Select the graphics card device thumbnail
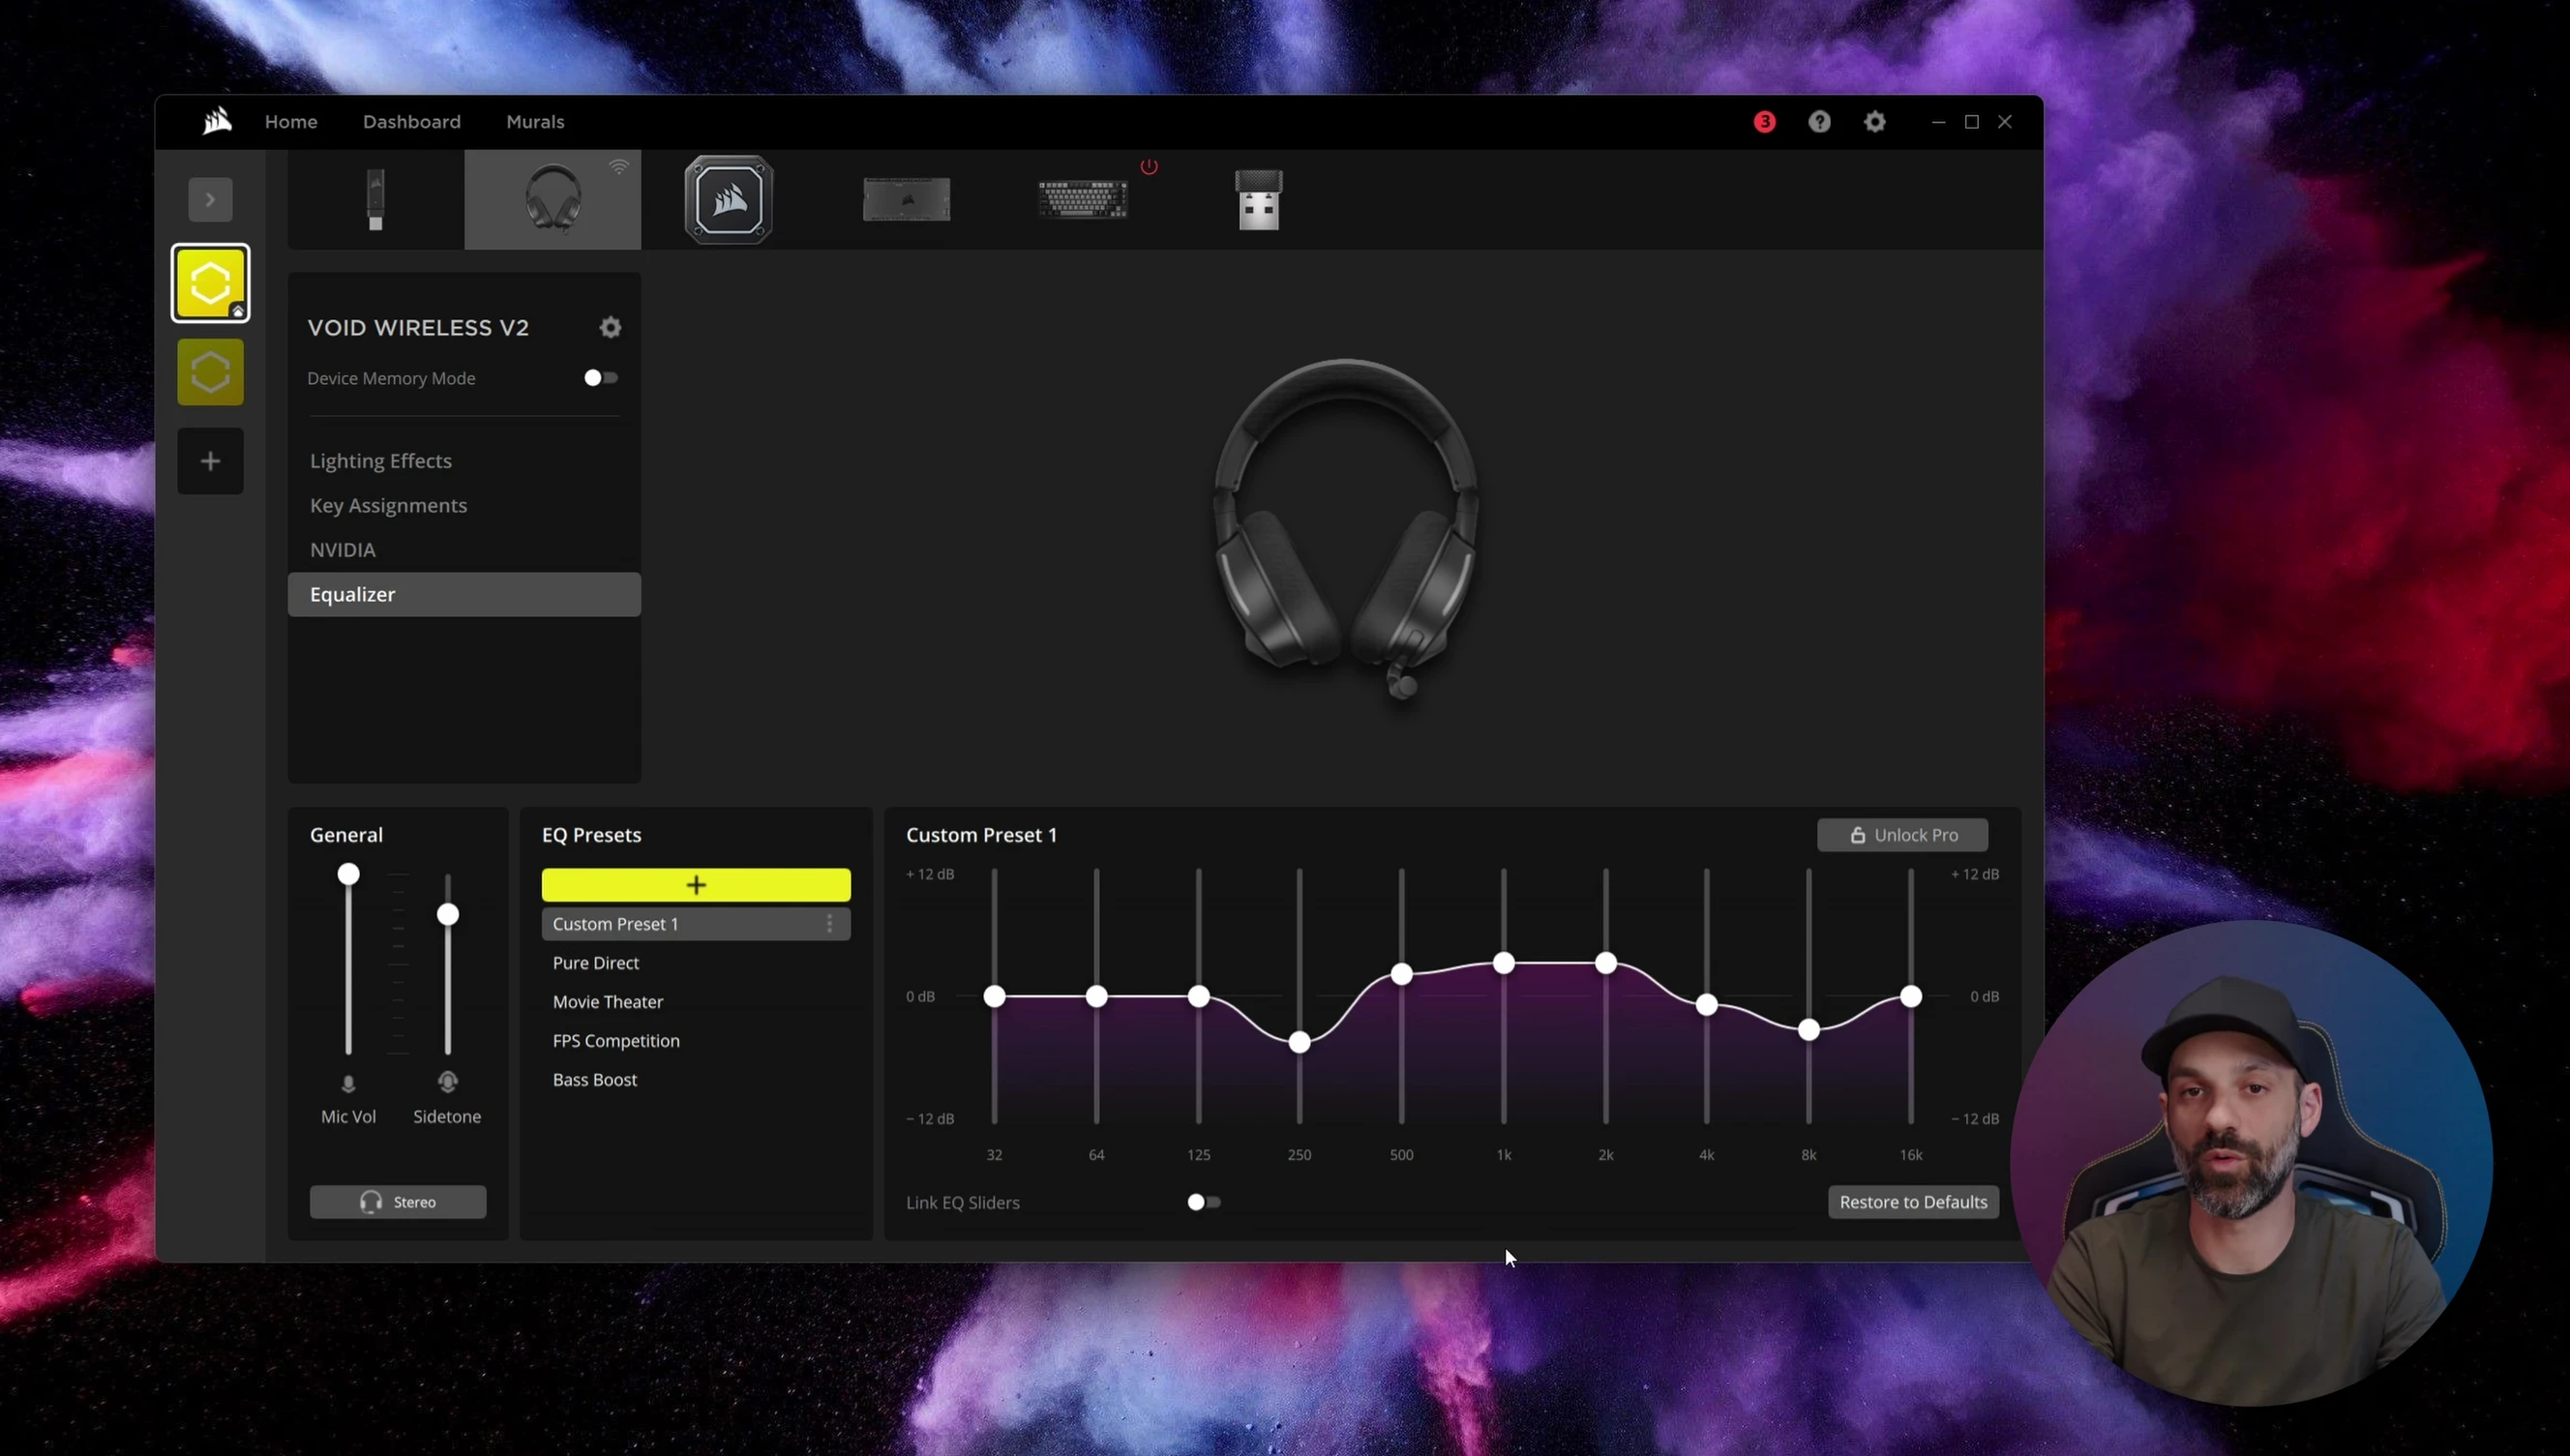 click(x=906, y=199)
